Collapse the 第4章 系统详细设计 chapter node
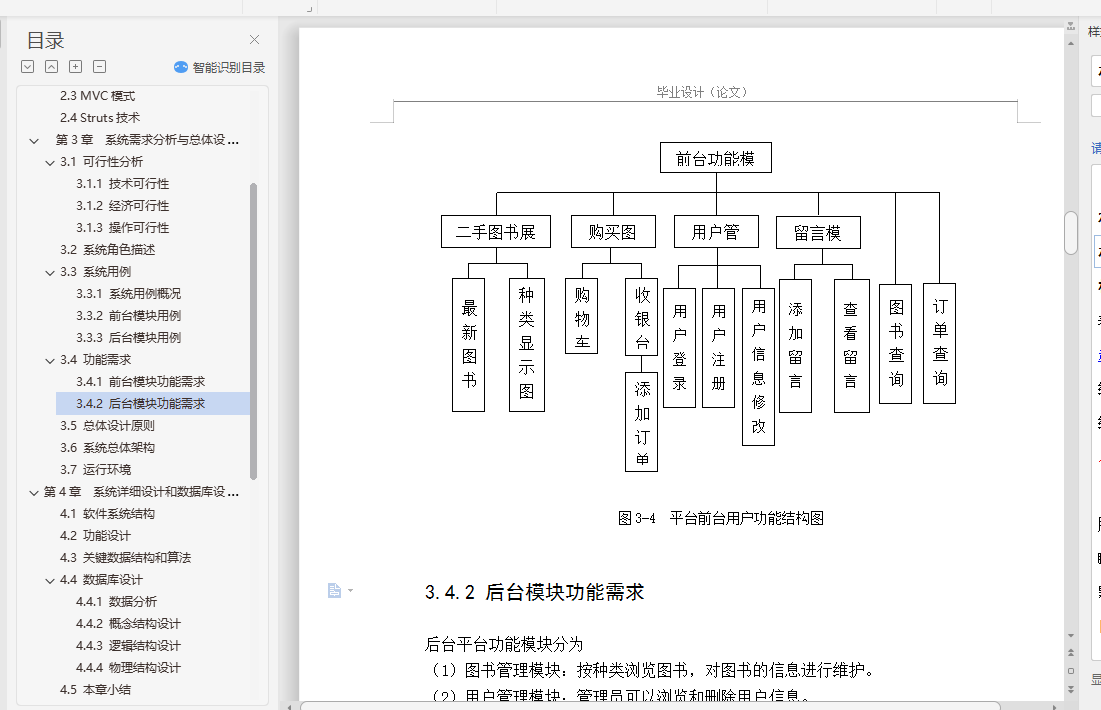1101x710 pixels. coord(34,492)
